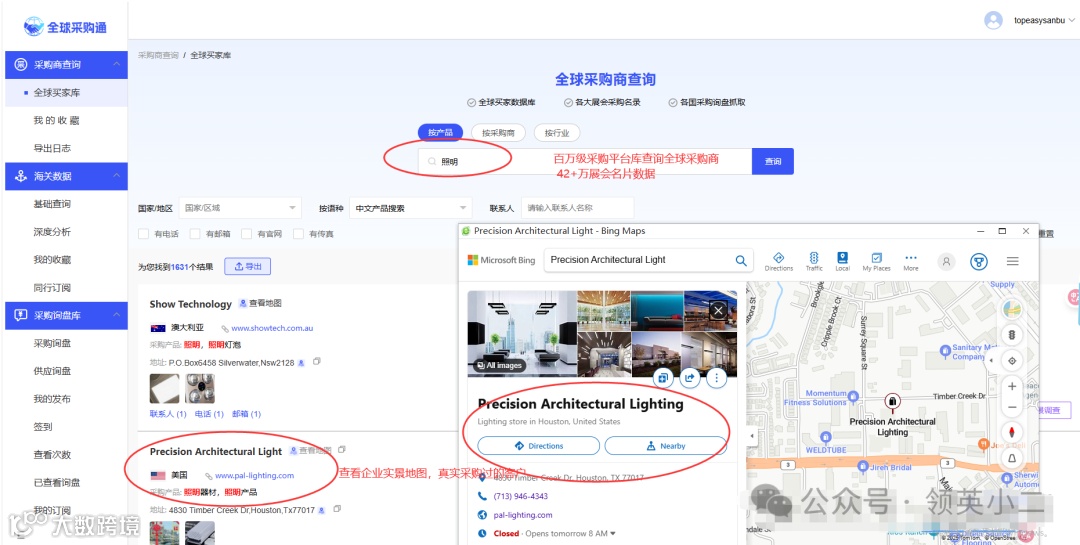Open the Bing account profile icon
The height and width of the screenshot is (545, 1080).
pos(946,261)
